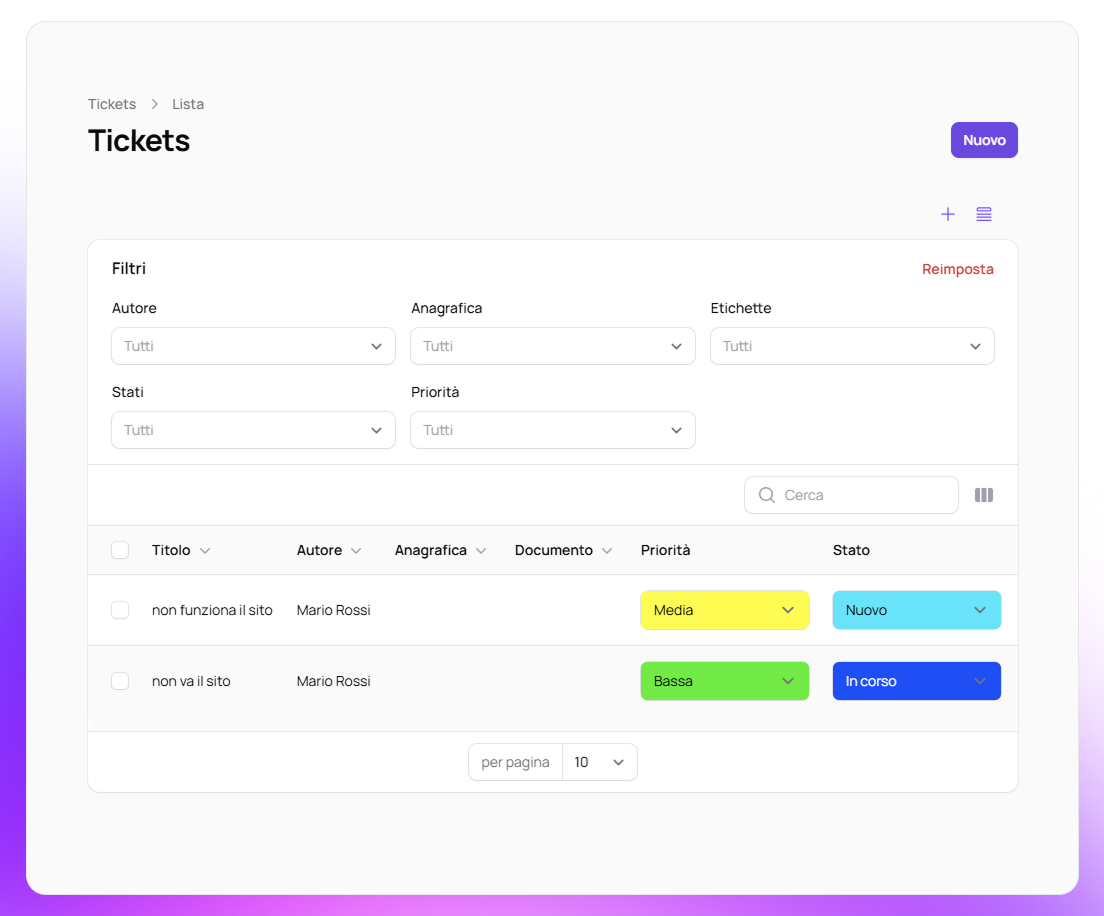Sort by Documento column chevron
Screen dimensions: 1104x916
point(607,551)
